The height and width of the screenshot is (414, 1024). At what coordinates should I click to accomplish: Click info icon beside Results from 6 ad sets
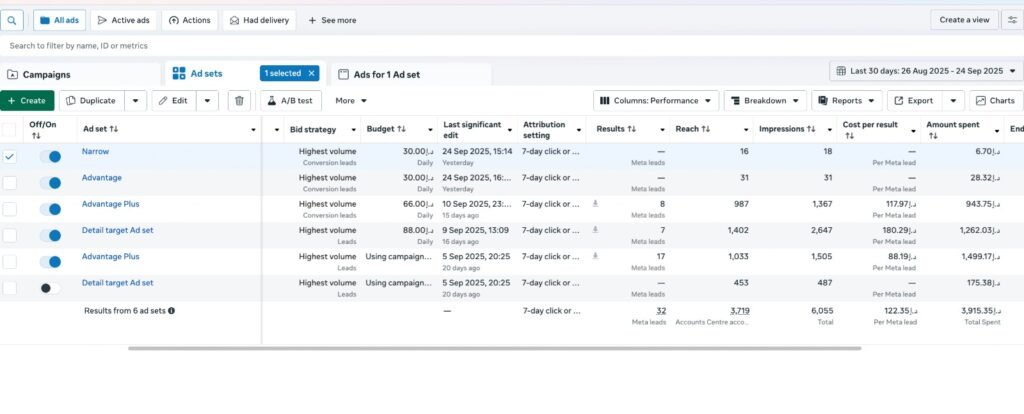click(171, 311)
